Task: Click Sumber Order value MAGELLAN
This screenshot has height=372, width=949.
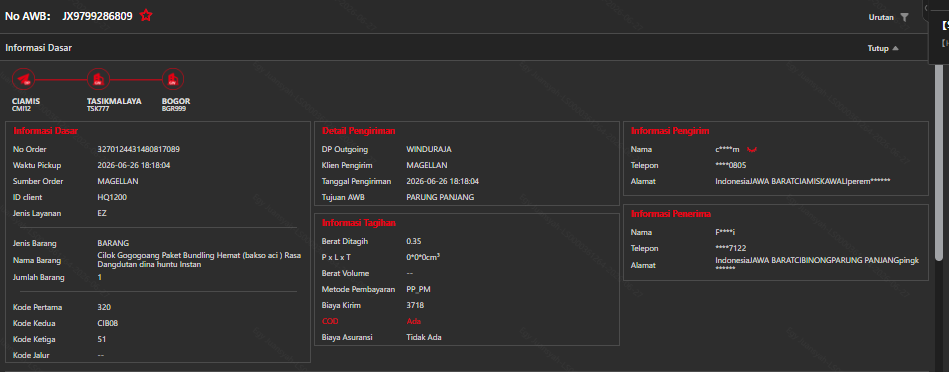Action: (118, 181)
